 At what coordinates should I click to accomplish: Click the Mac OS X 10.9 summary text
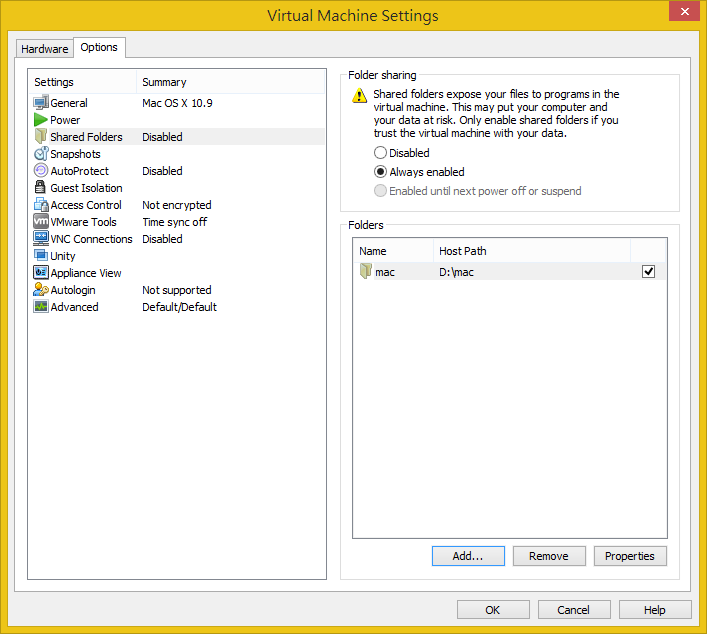tap(177, 103)
